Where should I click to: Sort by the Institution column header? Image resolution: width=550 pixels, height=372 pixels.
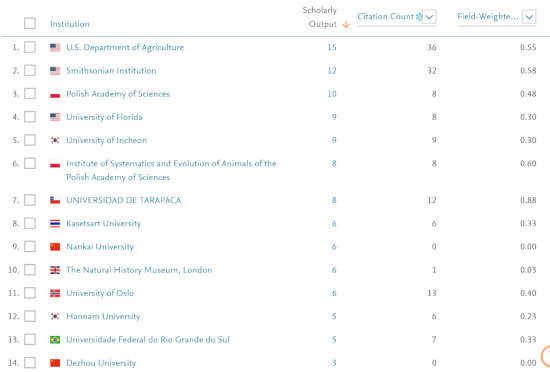[69, 24]
